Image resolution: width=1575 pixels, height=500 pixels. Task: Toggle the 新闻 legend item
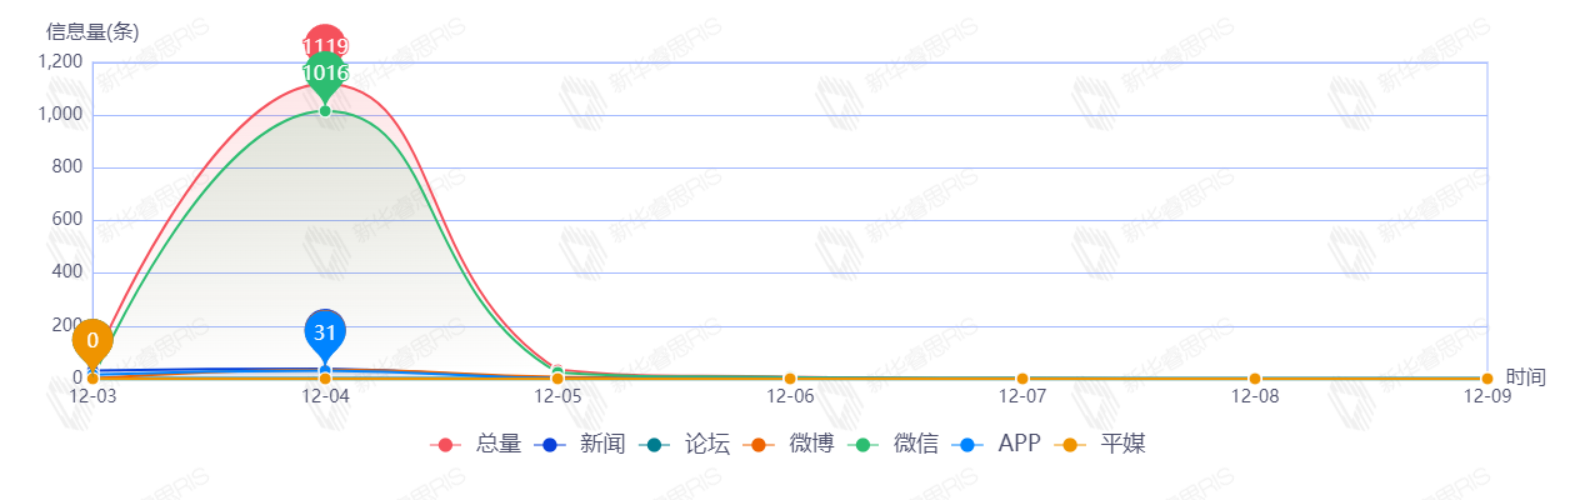[x=580, y=444]
